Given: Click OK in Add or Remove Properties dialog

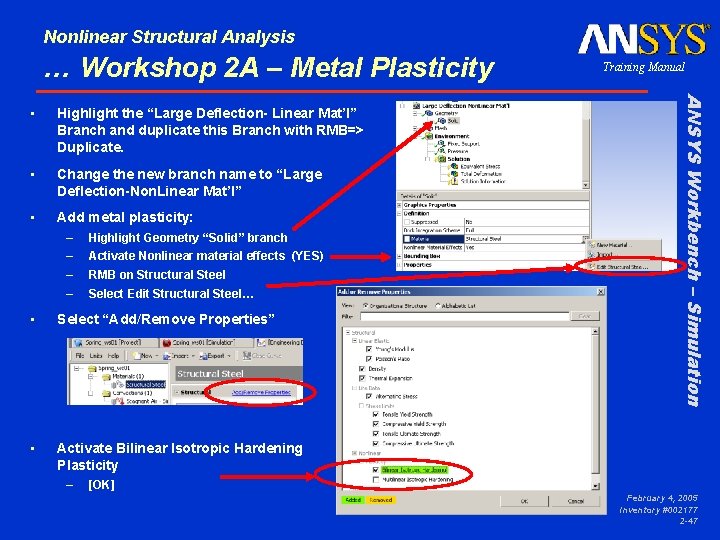Looking at the screenshot, I should tap(524, 501).
